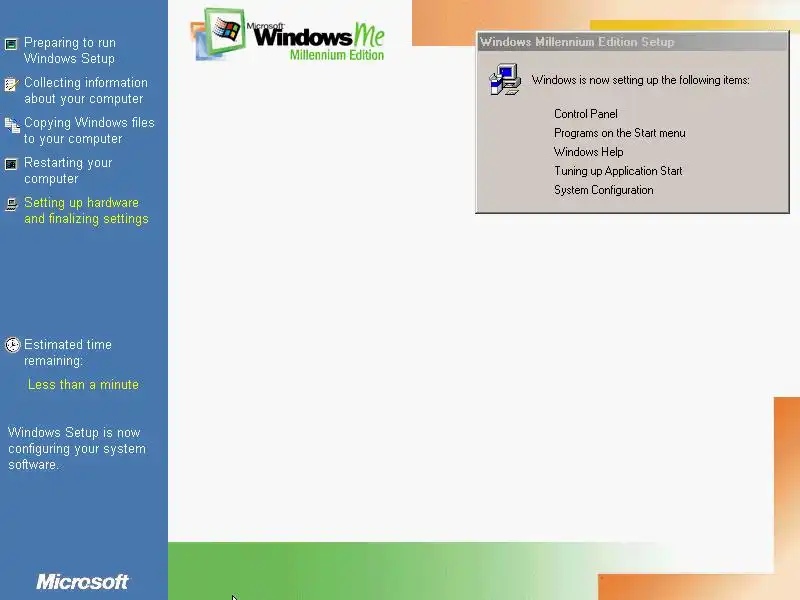800x600 pixels.
Task: Click "Estimated time remaining" label
Action: [67, 353]
